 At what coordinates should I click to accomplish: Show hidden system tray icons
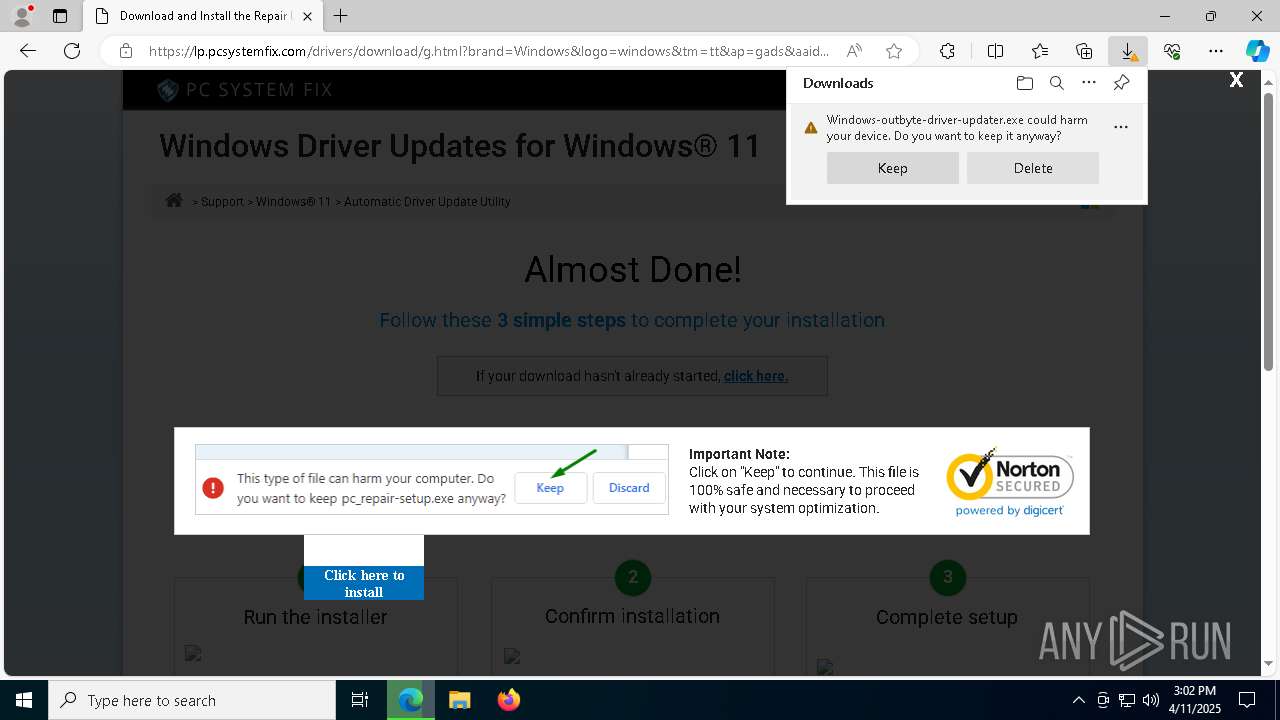tap(1078, 700)
